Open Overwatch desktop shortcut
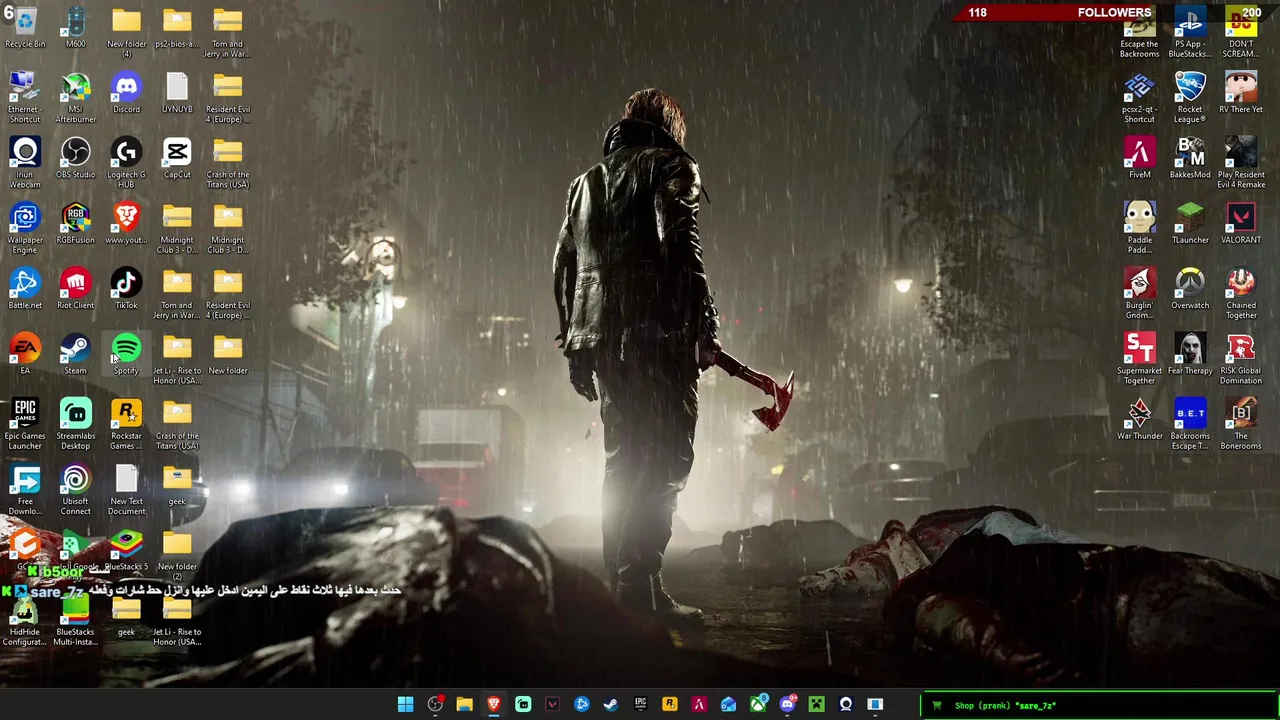Viewport: 1280px width, 720px height. coord(1190,289)
